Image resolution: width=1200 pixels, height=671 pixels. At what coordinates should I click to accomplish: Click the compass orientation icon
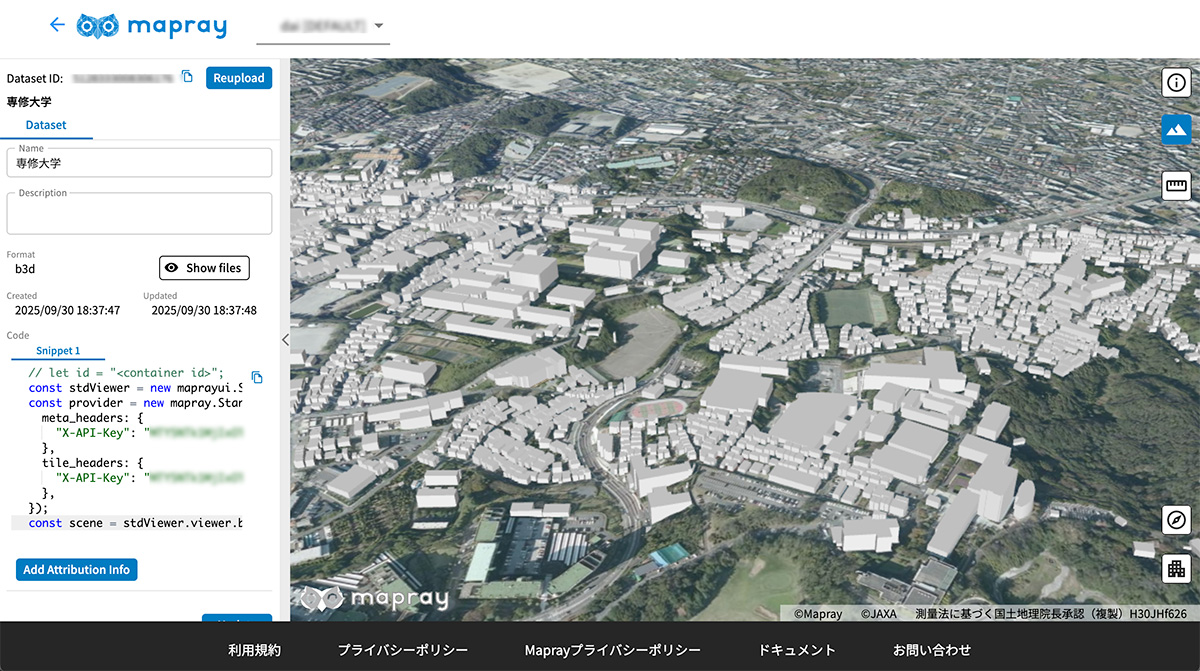pos(1176,520)
